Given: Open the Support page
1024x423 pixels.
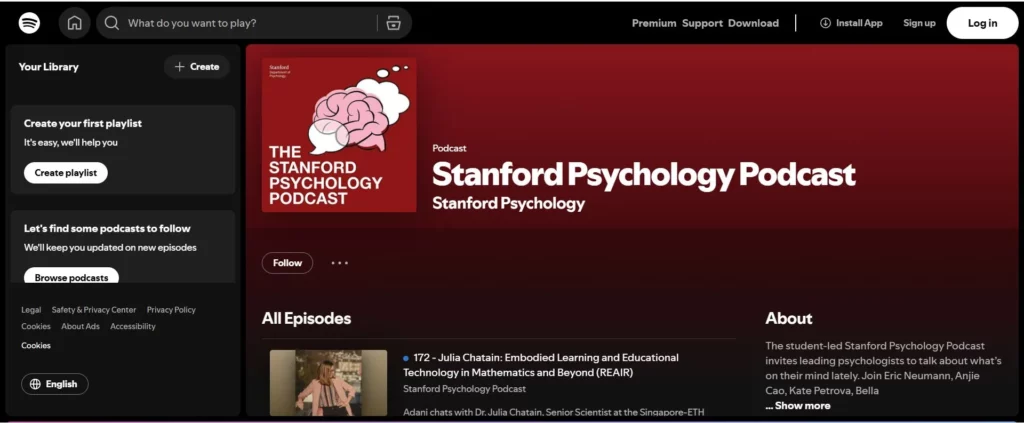Looking at the screenshot, I should pyautogui.click(x=702, y=23).
